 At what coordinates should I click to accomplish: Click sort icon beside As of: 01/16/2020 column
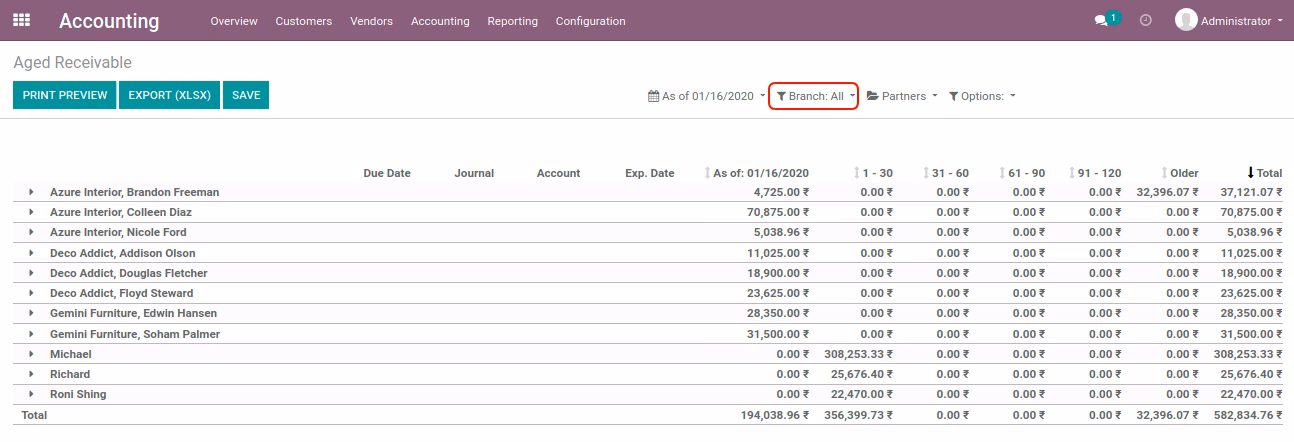pyautogui.click(x=708, y=173)
